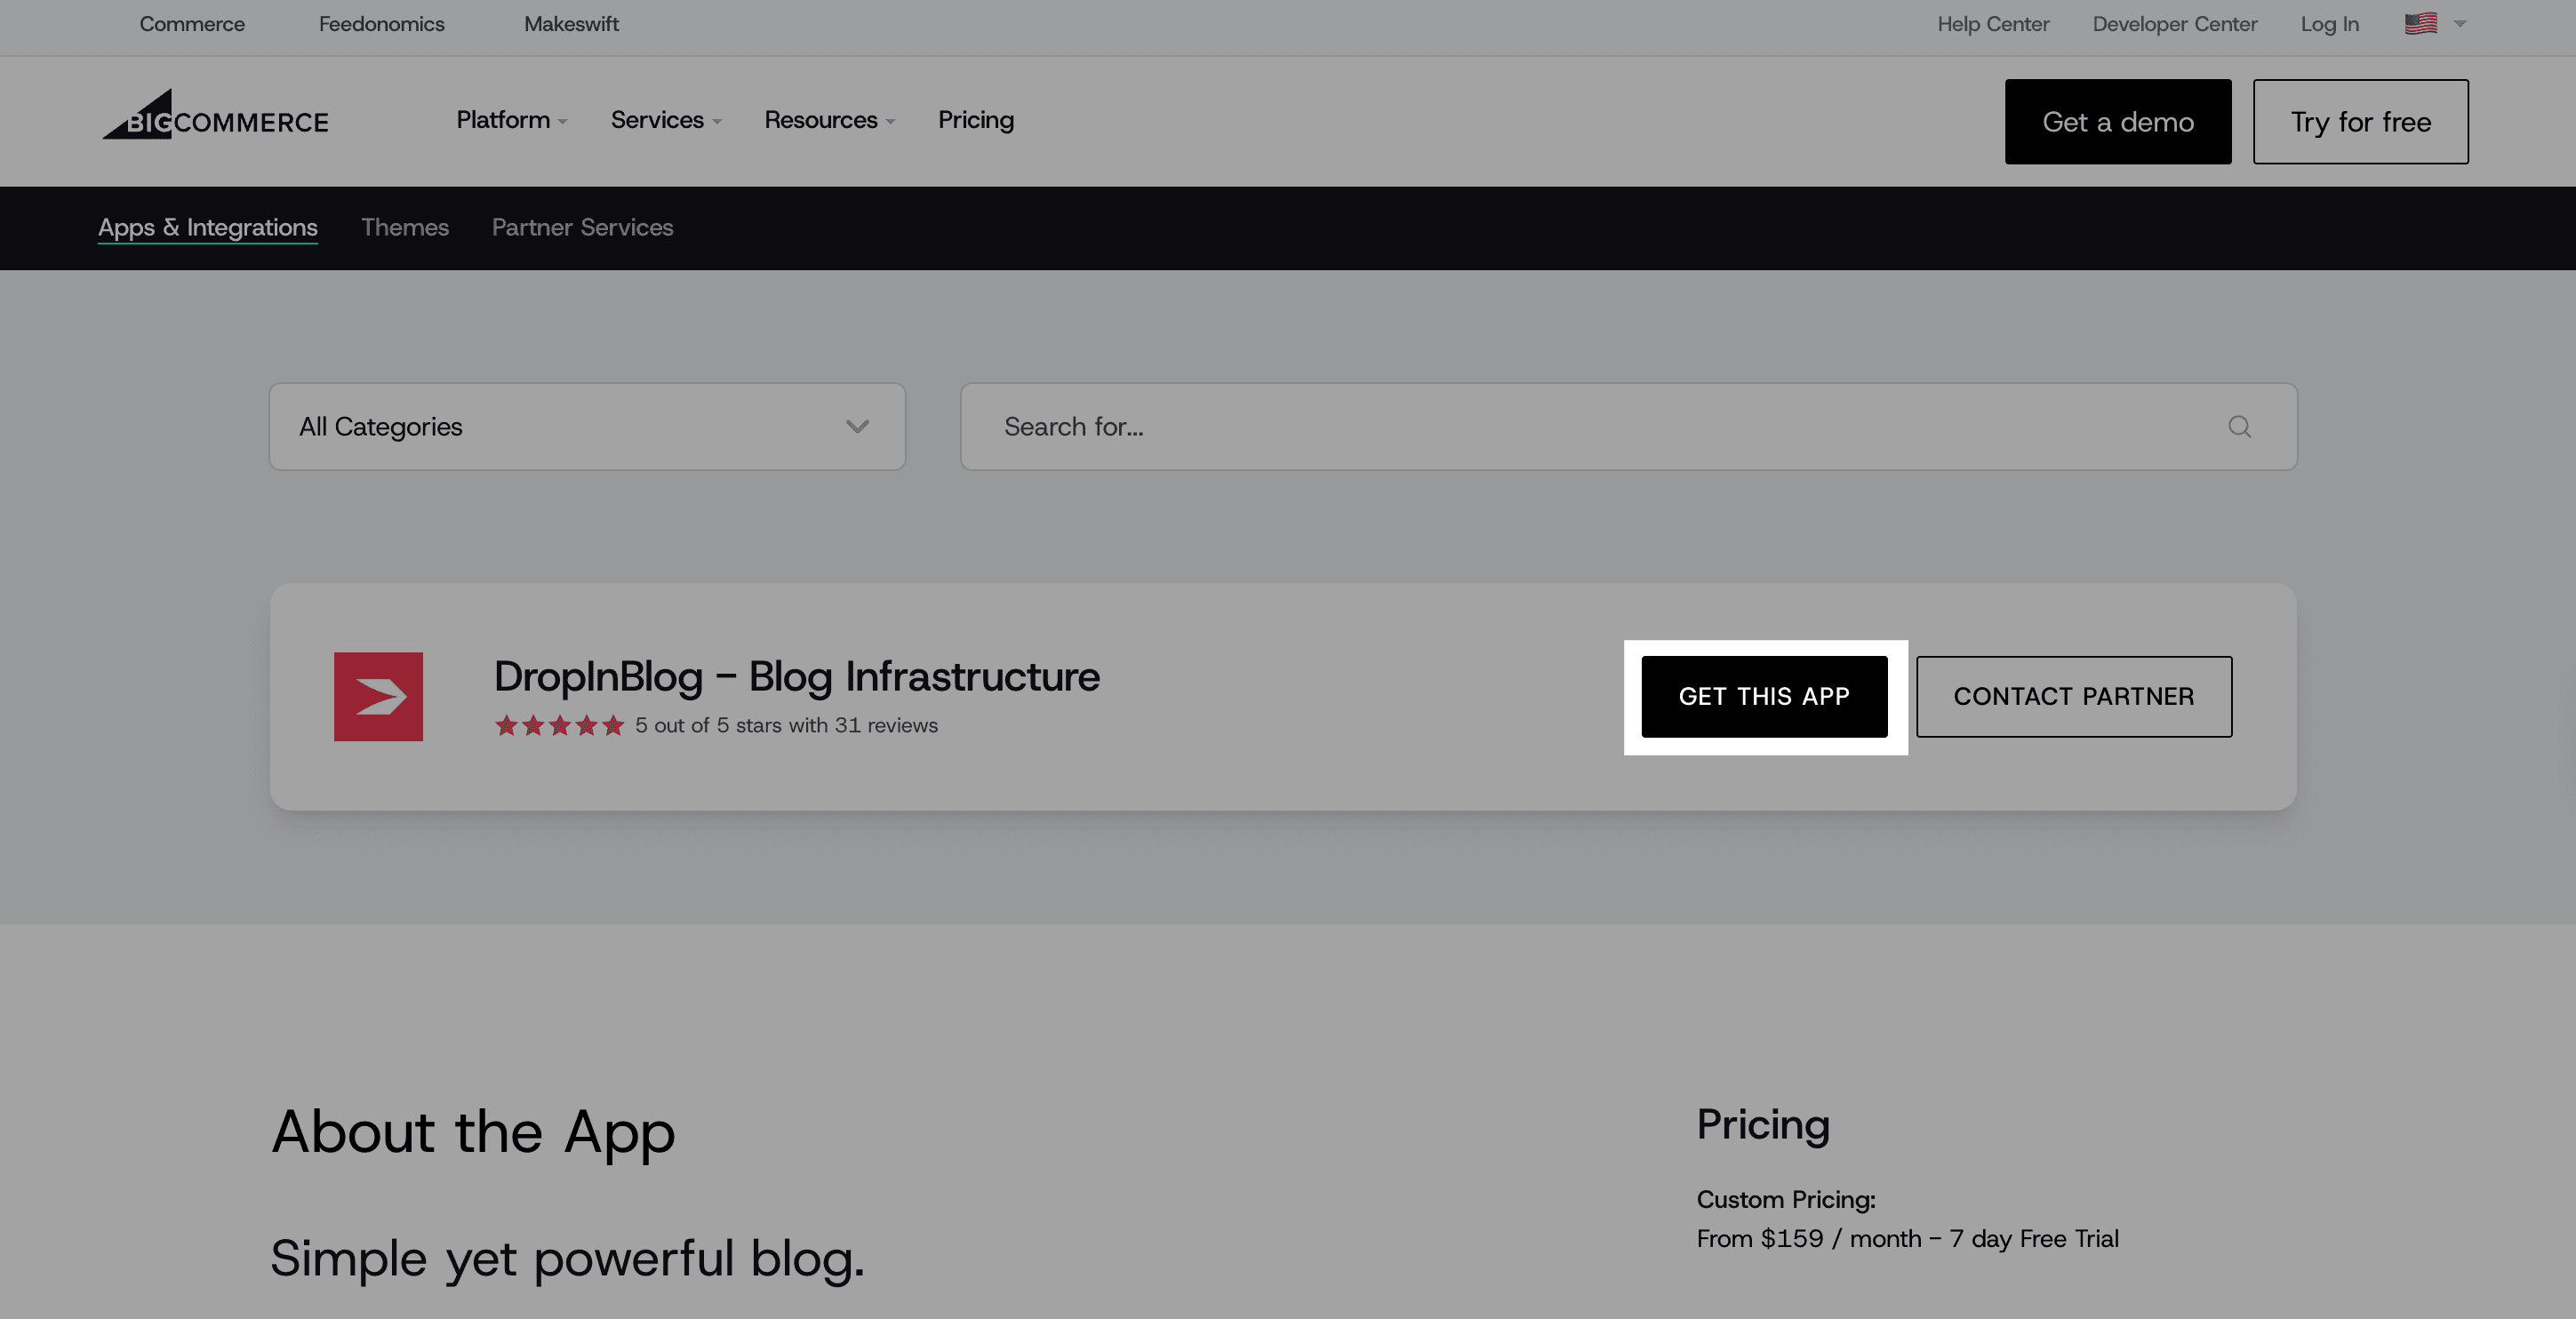Expand the Platform menu
The image size is (2576, 1319).
[511, 120]
